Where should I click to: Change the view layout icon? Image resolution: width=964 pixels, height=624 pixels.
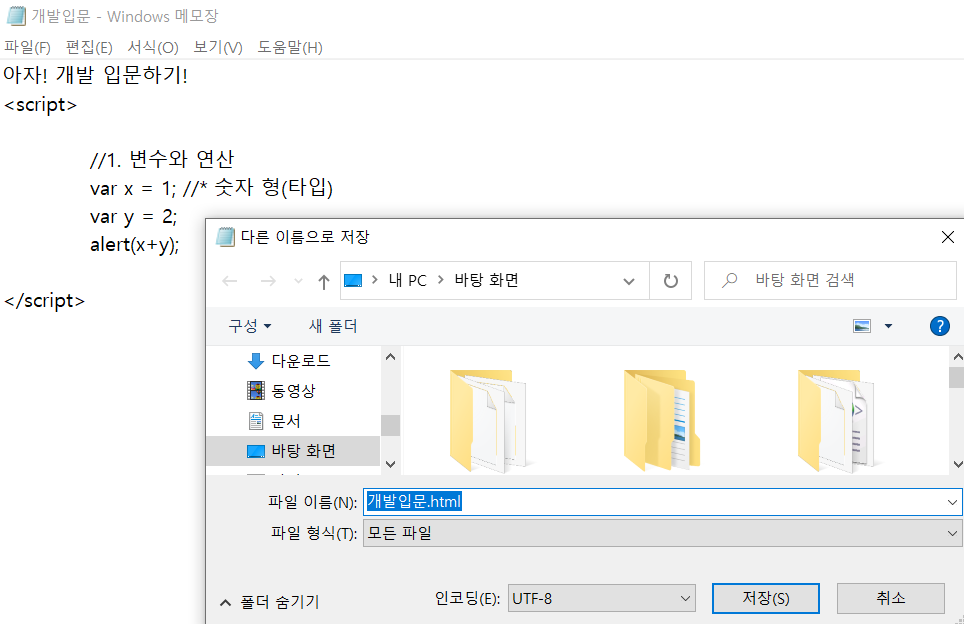[862, 326]
